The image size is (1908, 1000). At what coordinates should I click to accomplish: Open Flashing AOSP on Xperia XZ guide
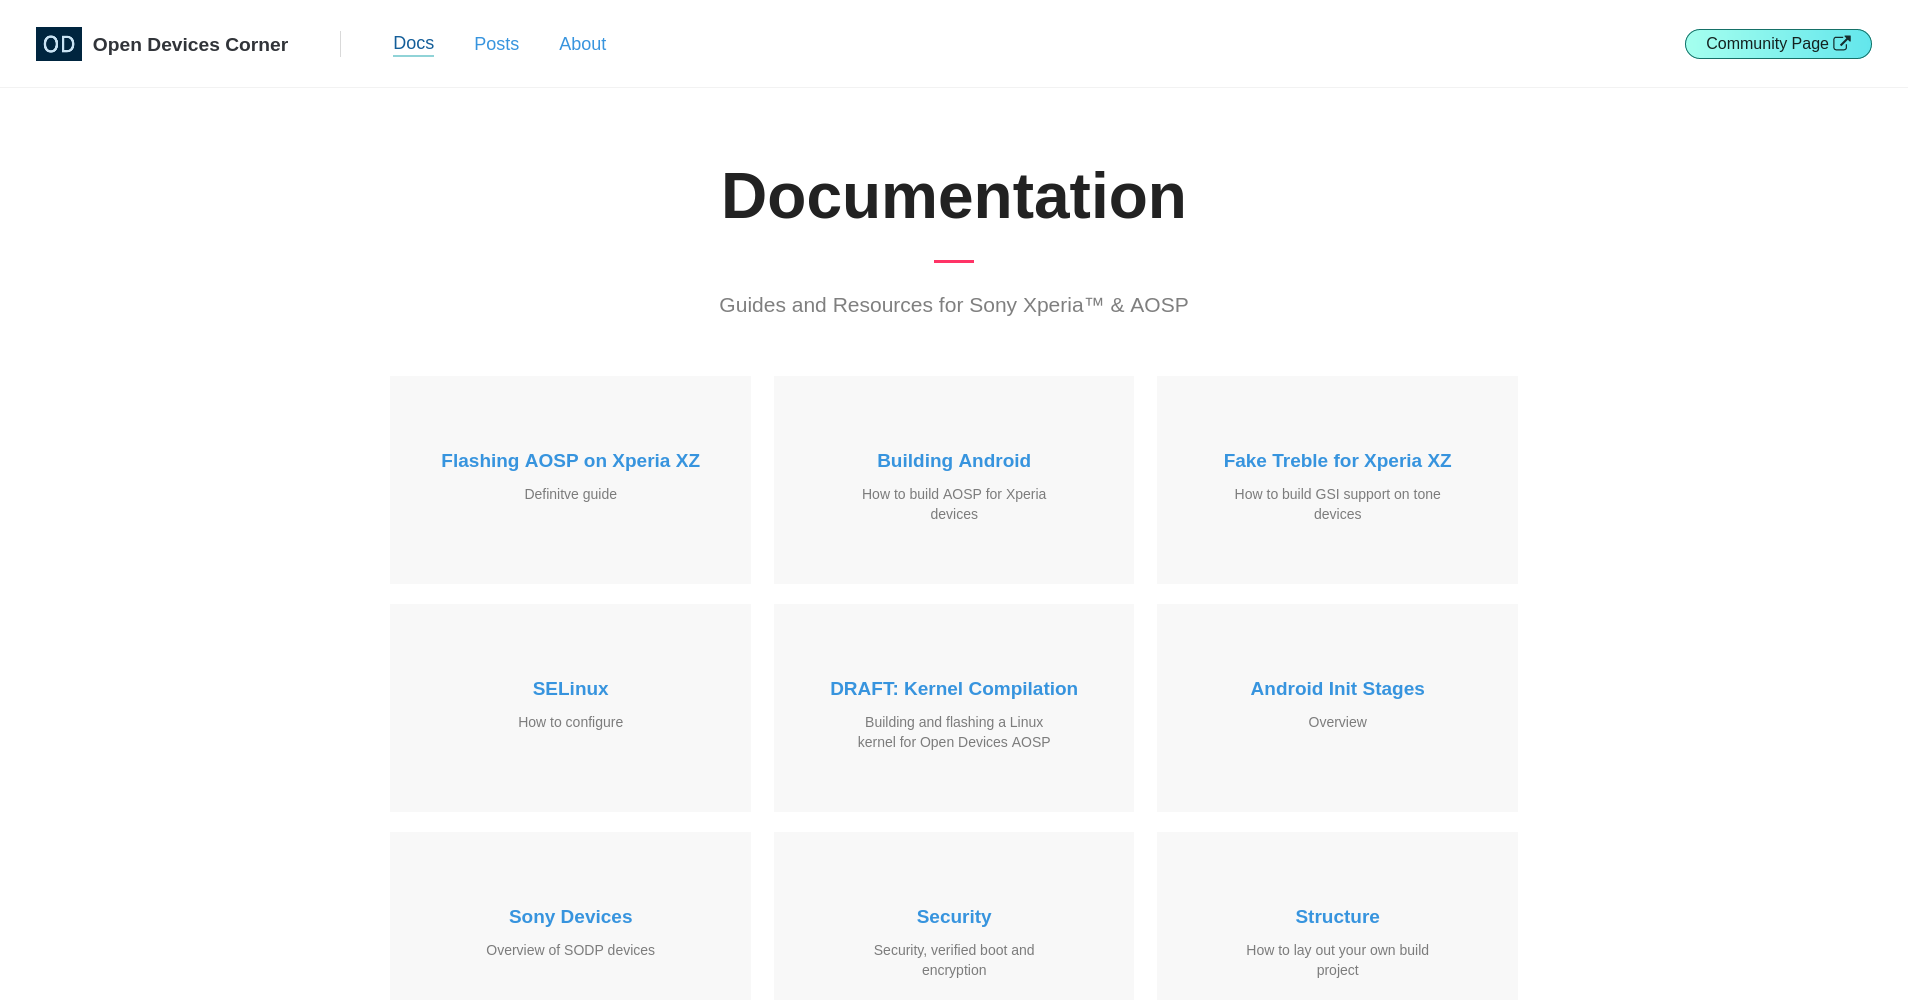570,461
